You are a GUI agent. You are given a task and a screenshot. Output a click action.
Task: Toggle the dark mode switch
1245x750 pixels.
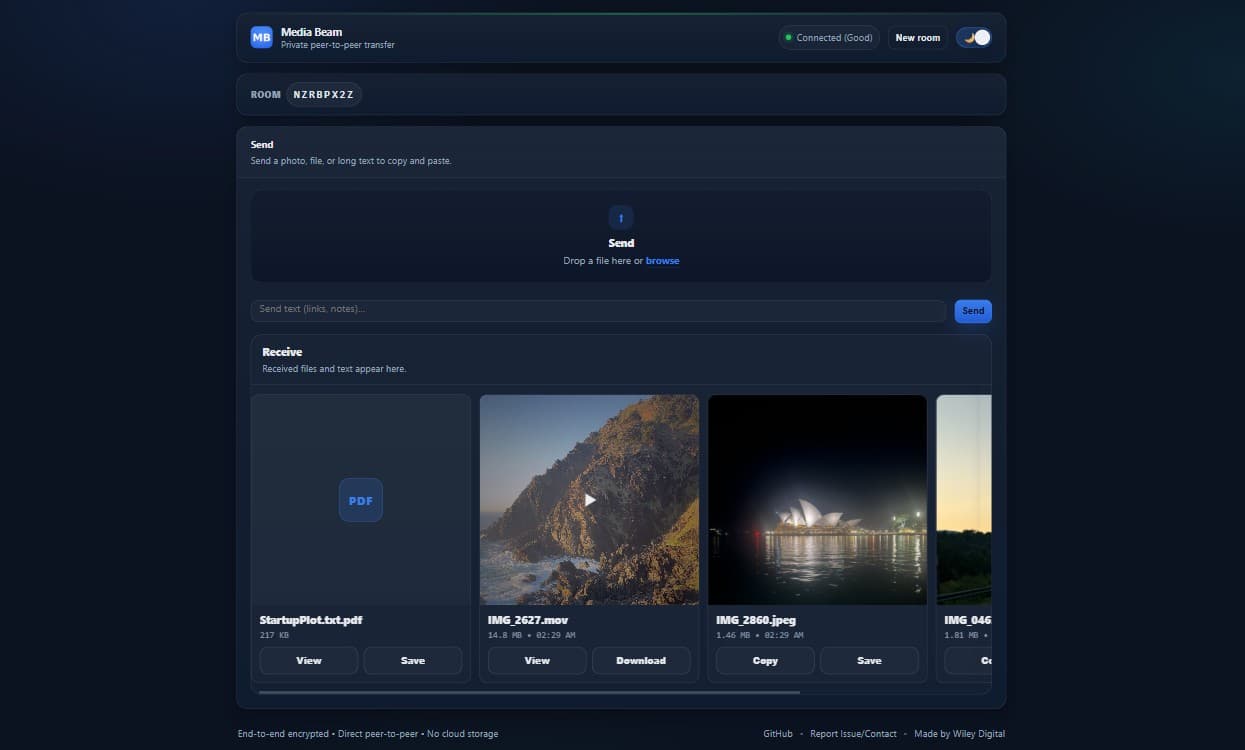pyautogui.click(x=972, y=36)
